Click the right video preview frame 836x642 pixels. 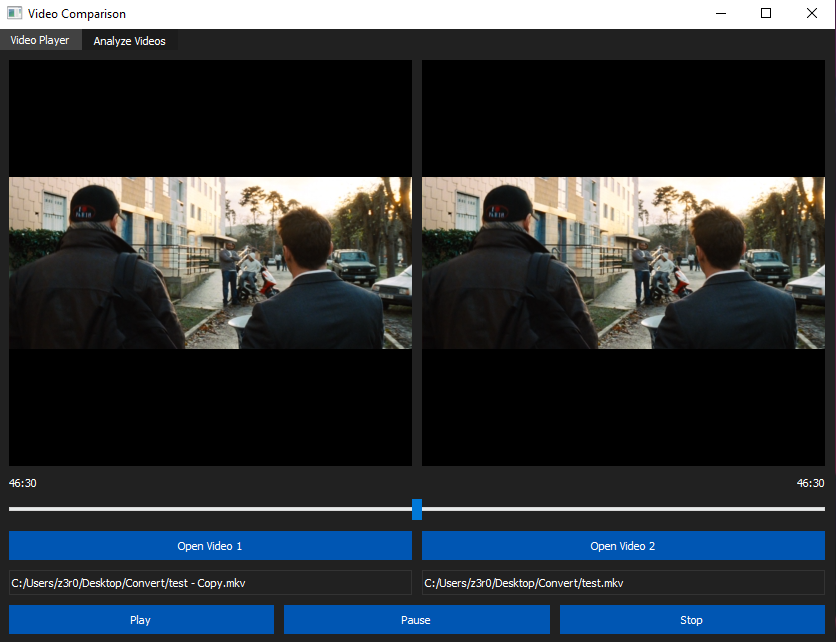click(x=623, y=263)
